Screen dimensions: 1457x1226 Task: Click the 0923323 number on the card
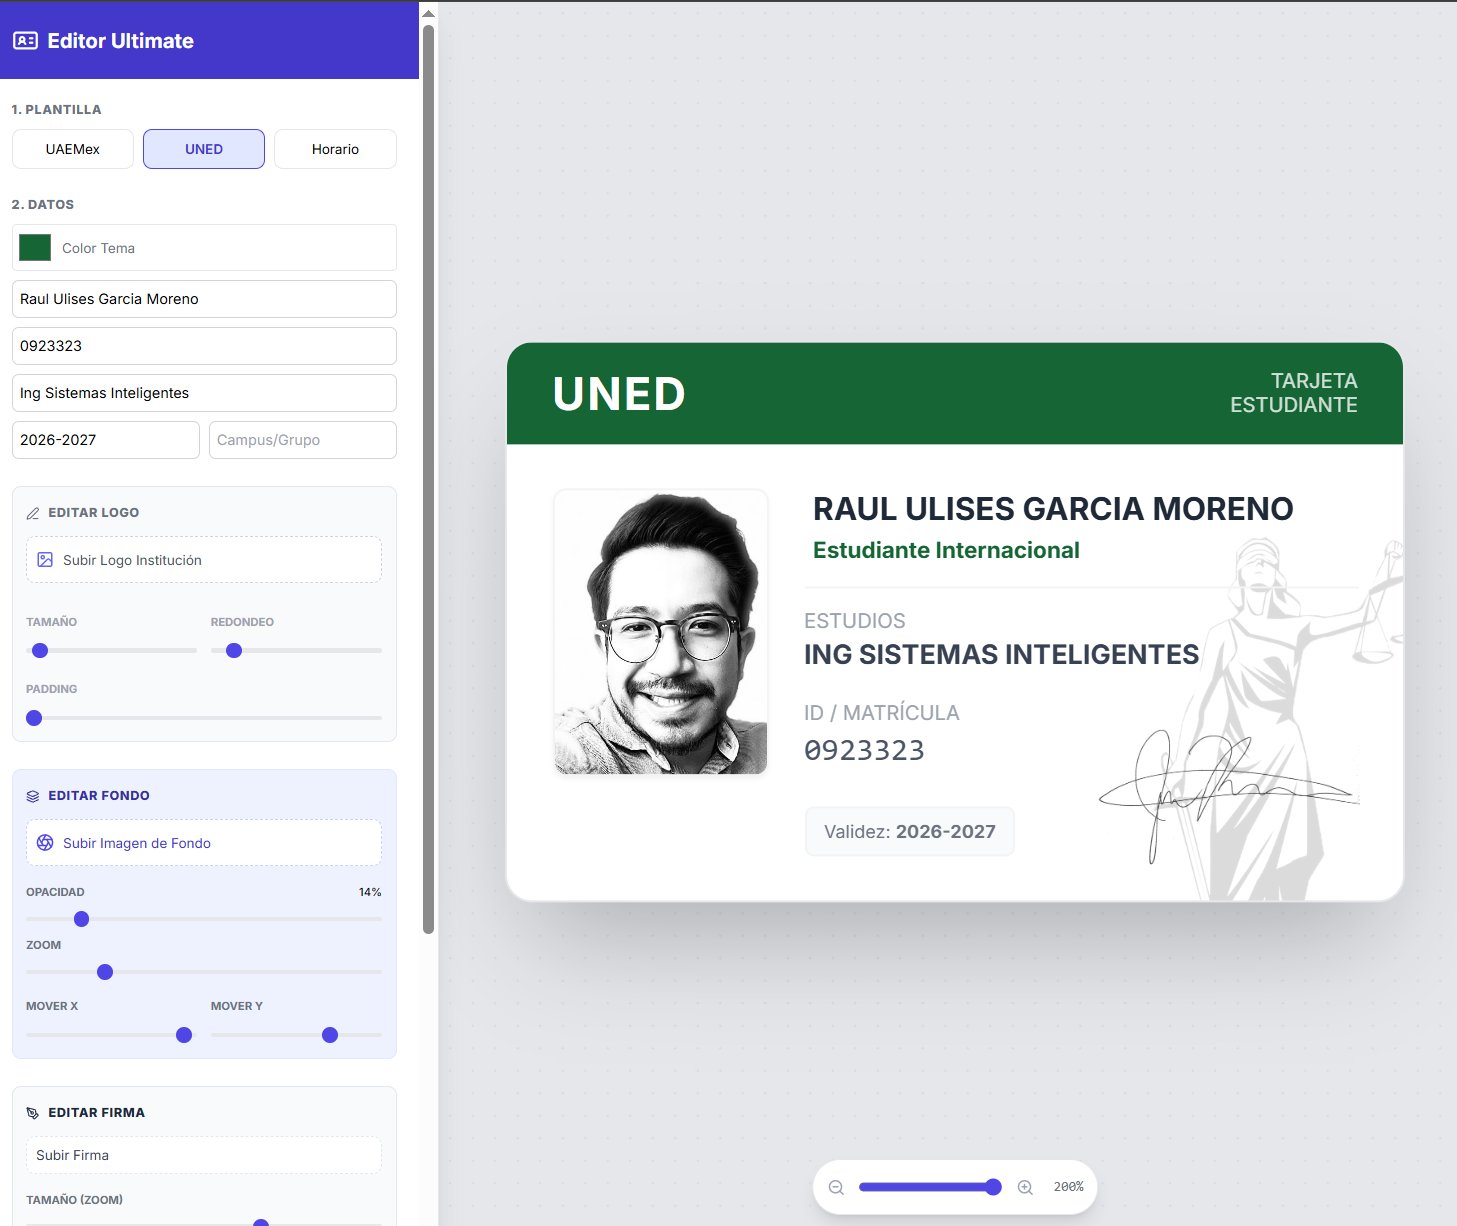point(865,750)
